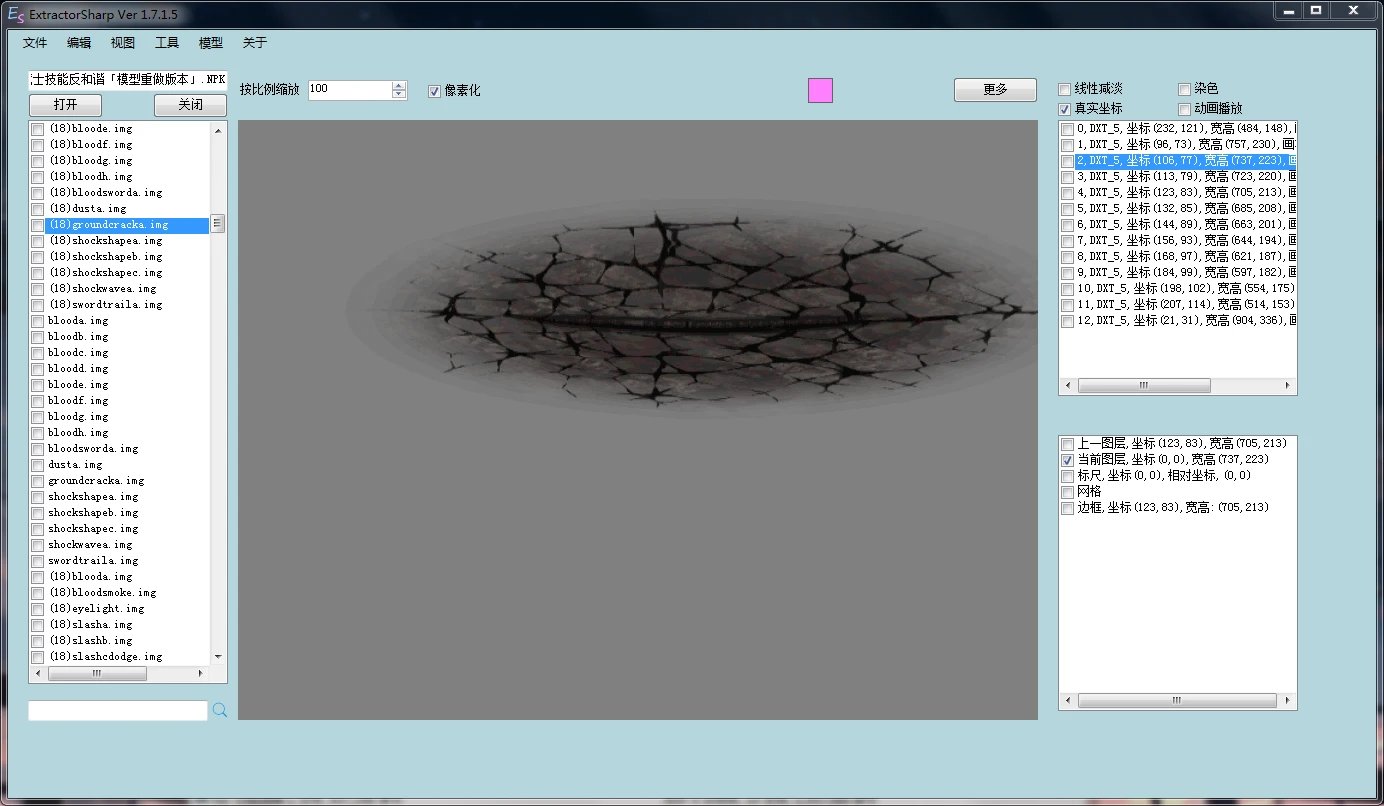Toggle the 像素化 checkbox
Image resolution: width=1384 pixels, height=806 pixels.
pyautogui.click(x=434, y=91)
